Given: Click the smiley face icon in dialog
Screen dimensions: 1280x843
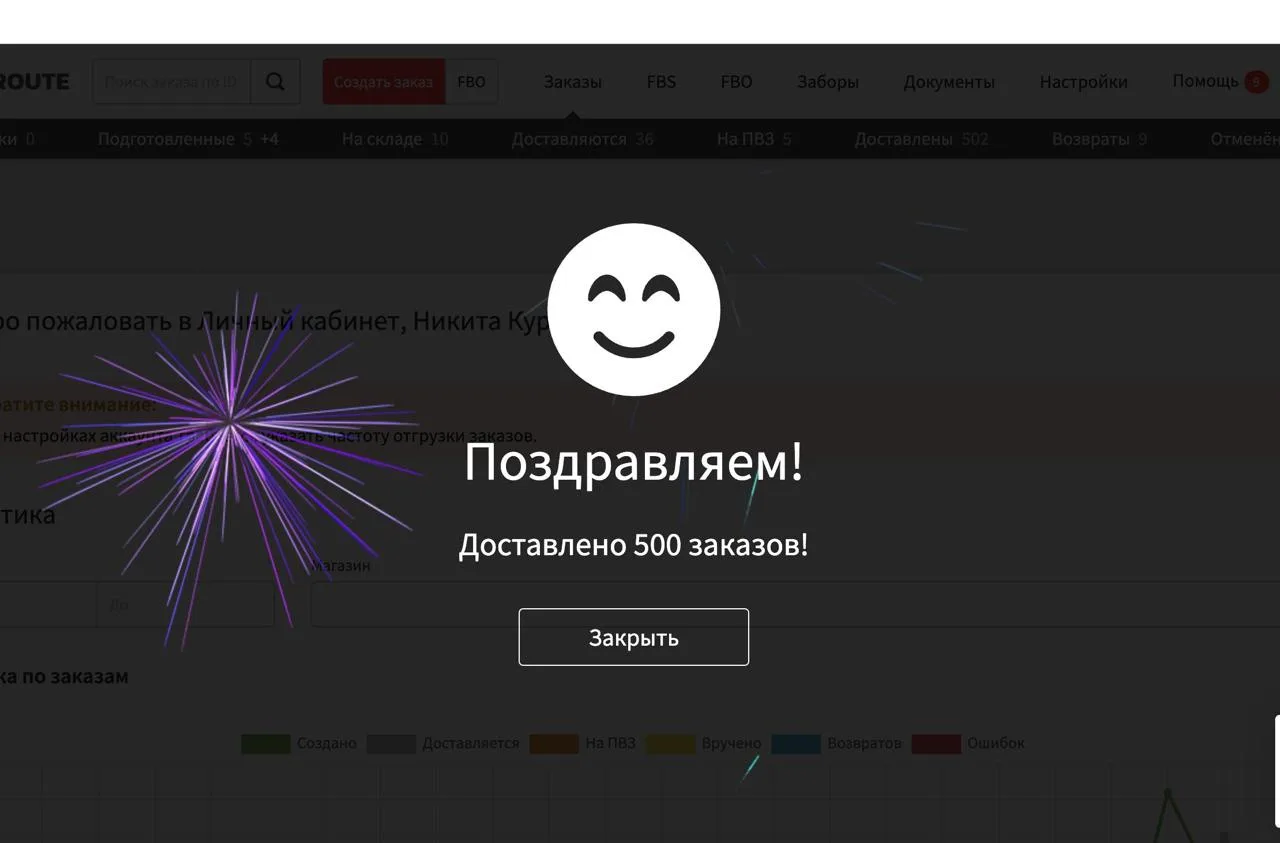Looking at the screenshot, I should click(634, 309).
